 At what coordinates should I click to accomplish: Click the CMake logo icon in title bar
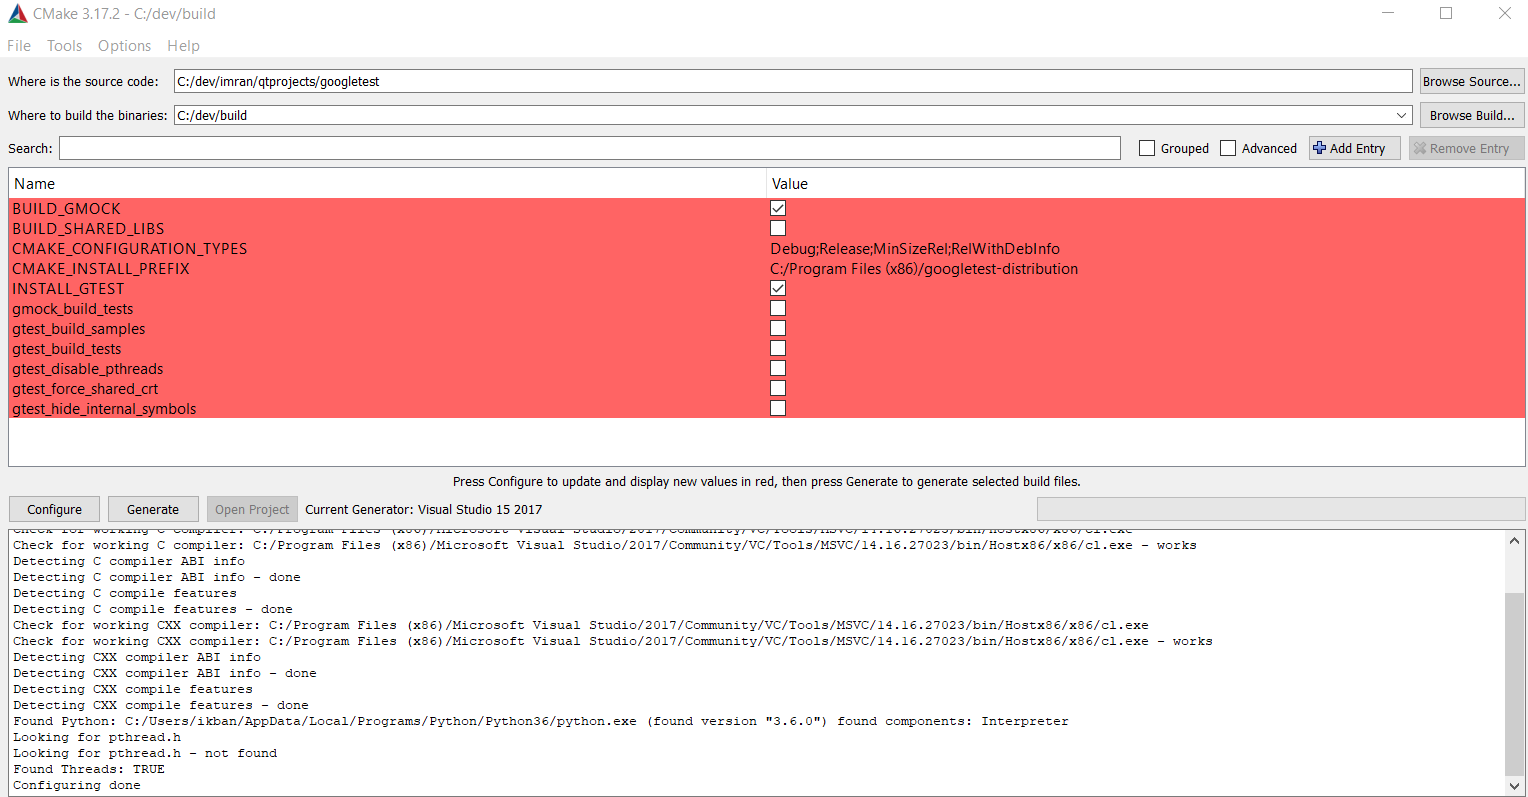(x=17, y=14)
